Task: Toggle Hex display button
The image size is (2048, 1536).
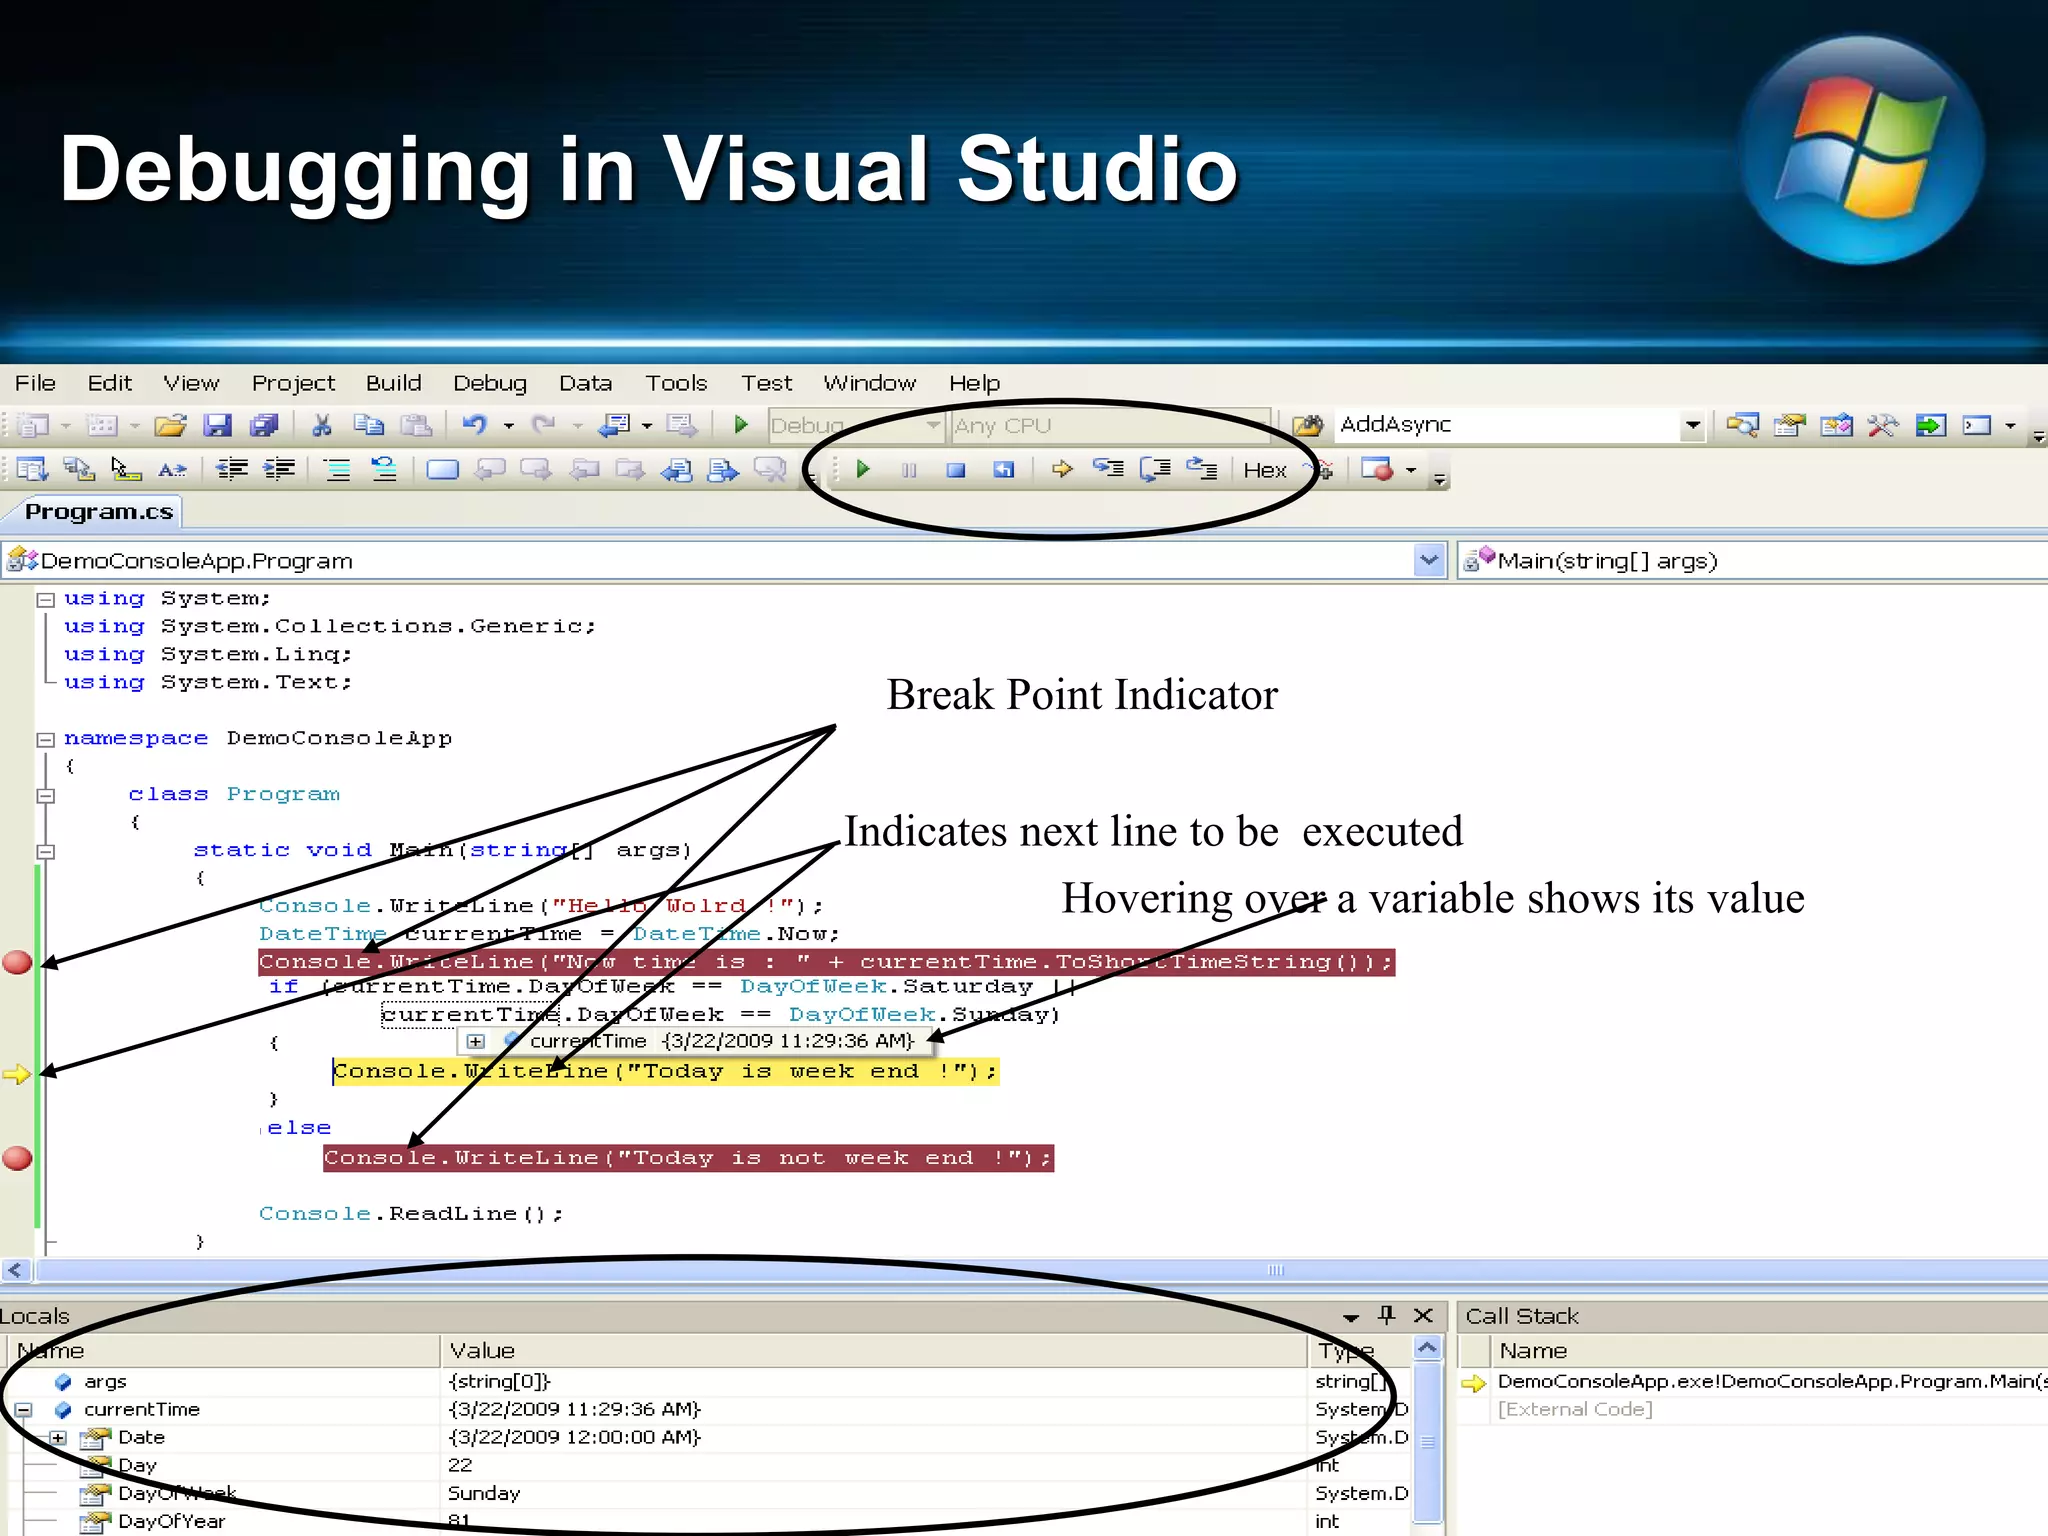Action: tap(1264, 471)
